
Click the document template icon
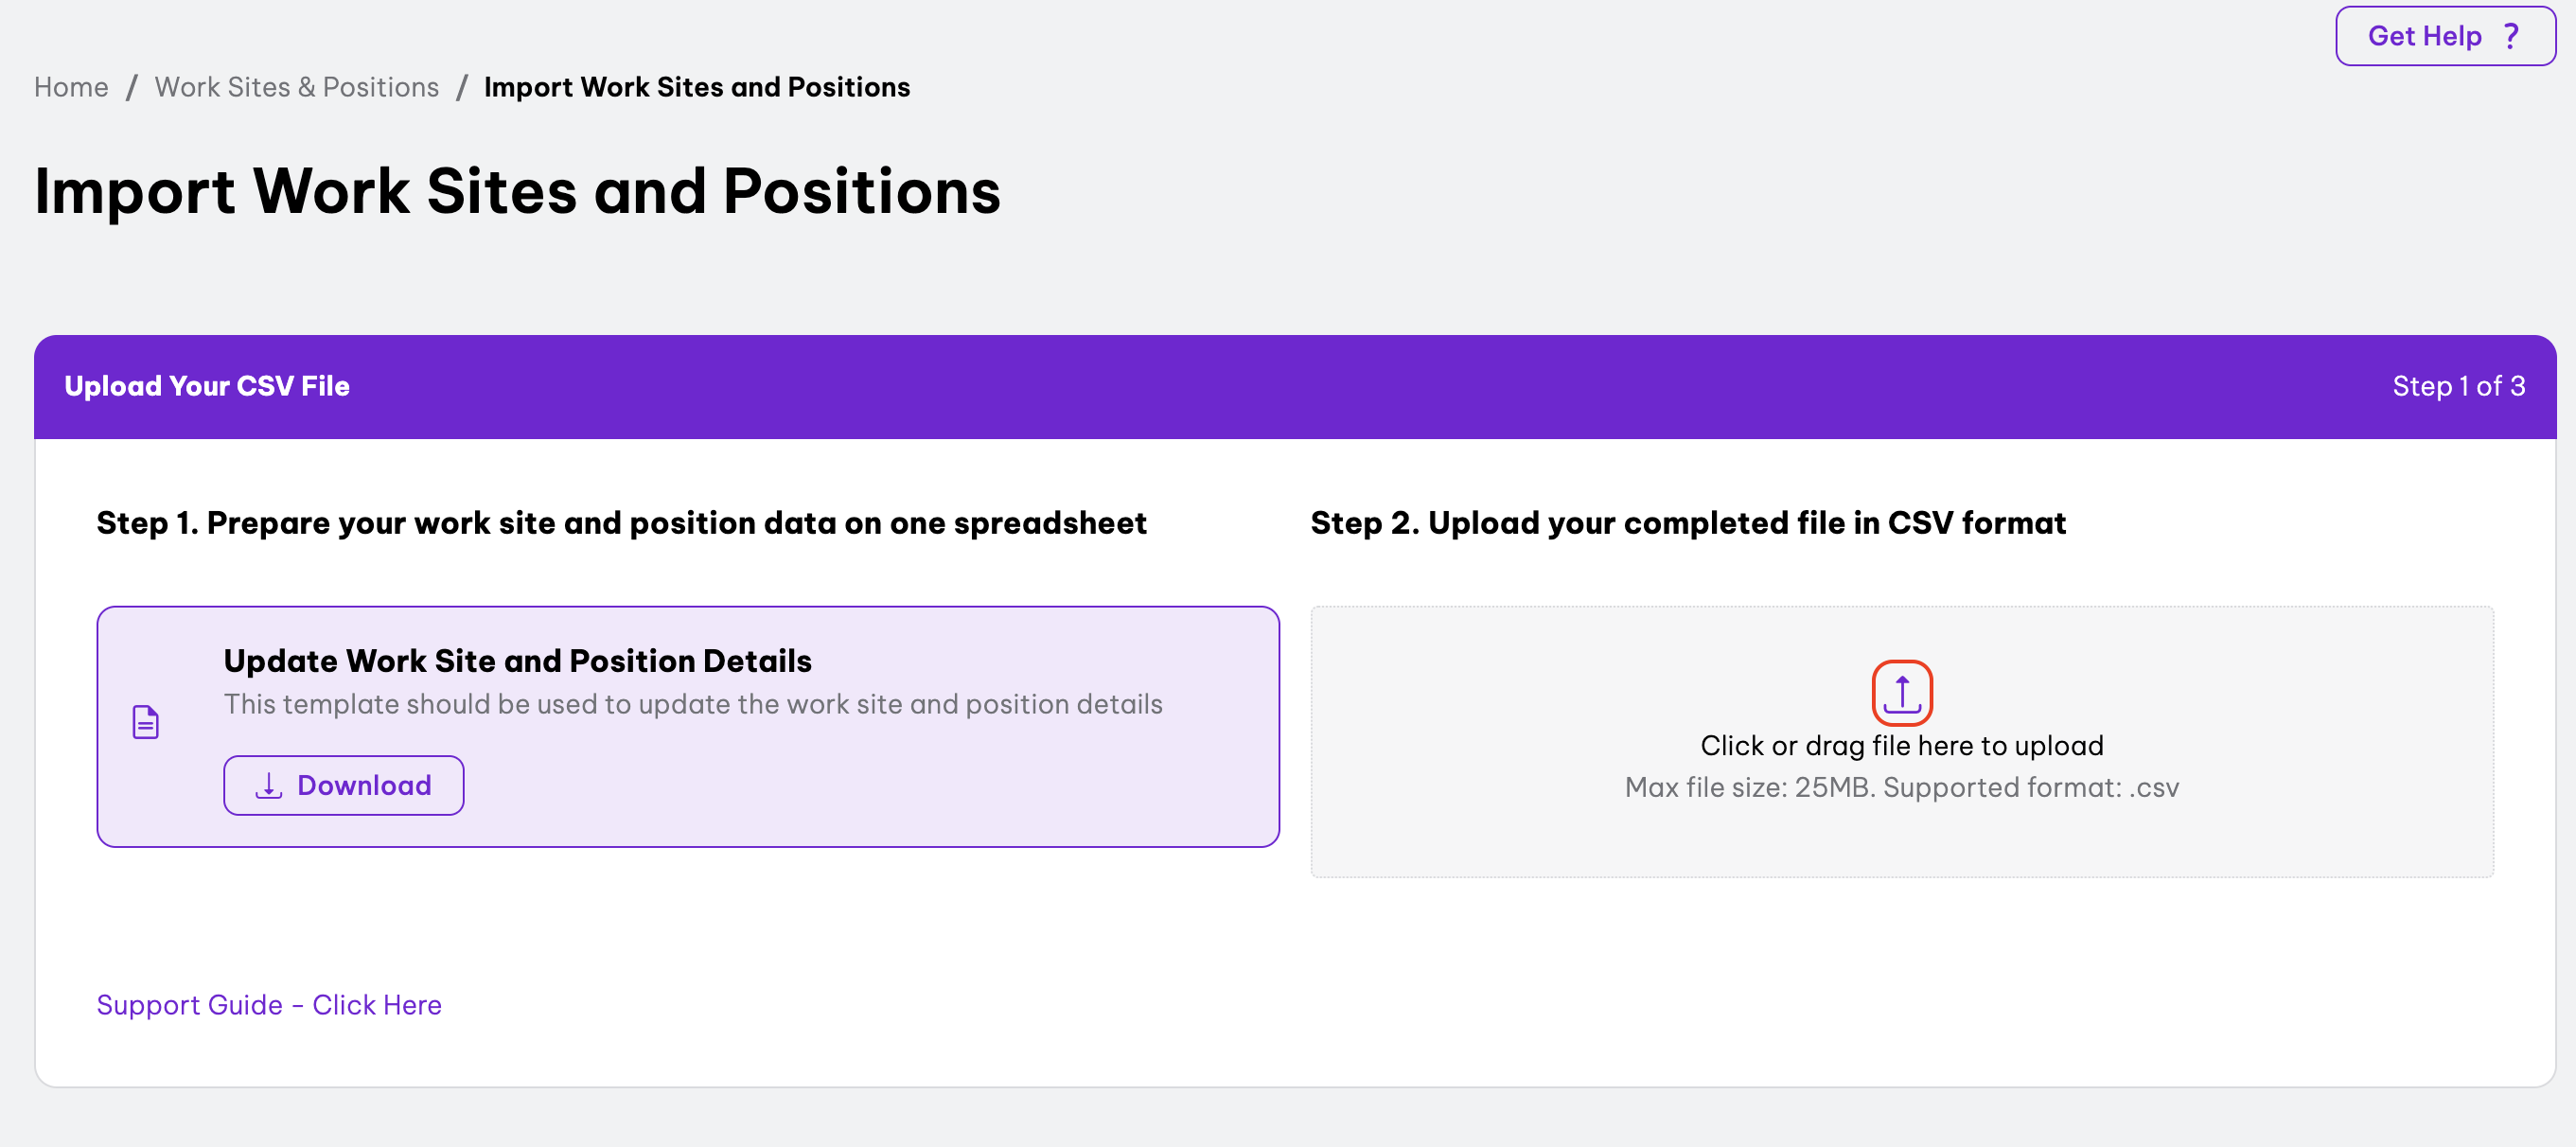(146, 722)
